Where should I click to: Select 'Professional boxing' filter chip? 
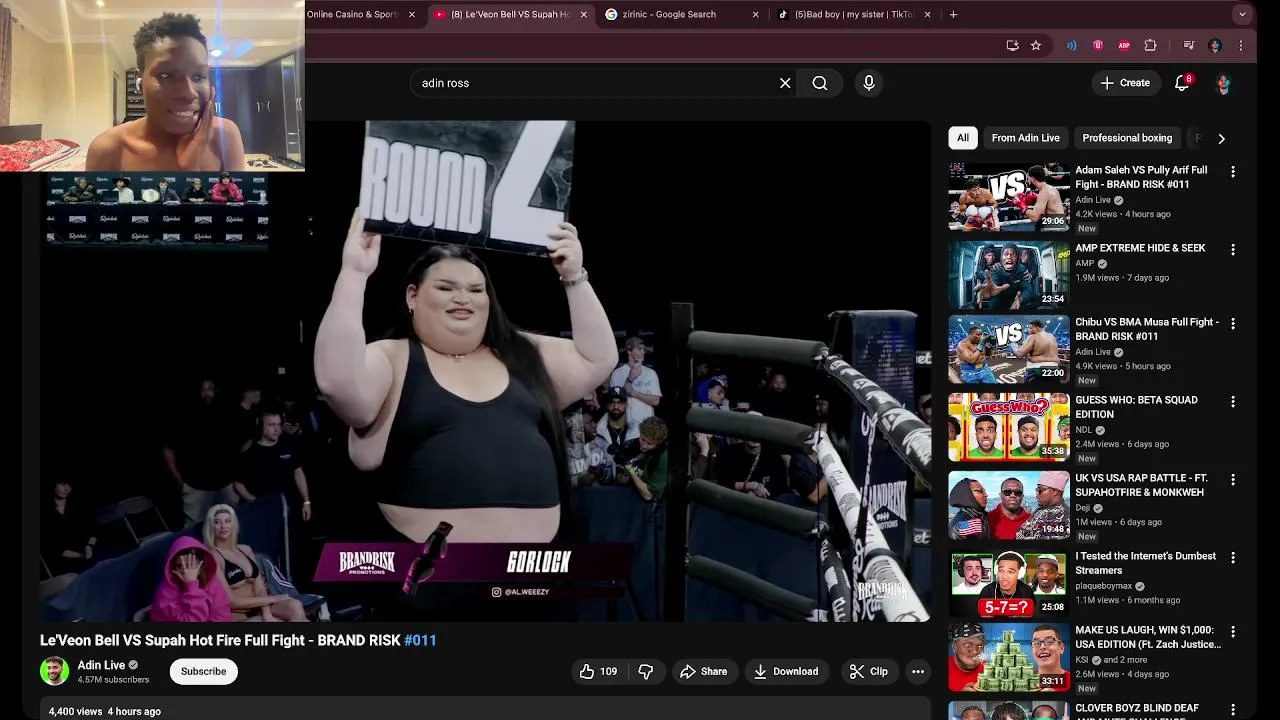point(1127,138)
